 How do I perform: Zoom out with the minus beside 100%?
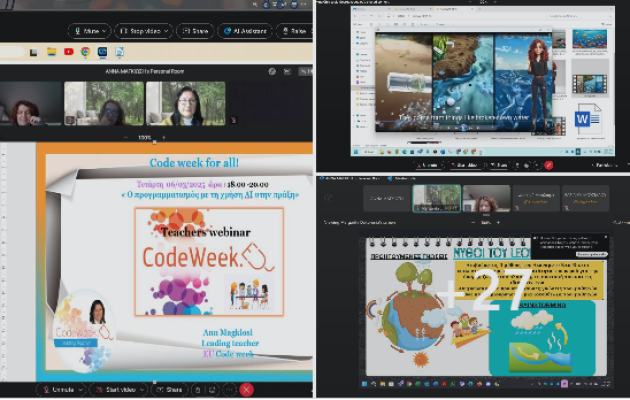click(126, 137)
